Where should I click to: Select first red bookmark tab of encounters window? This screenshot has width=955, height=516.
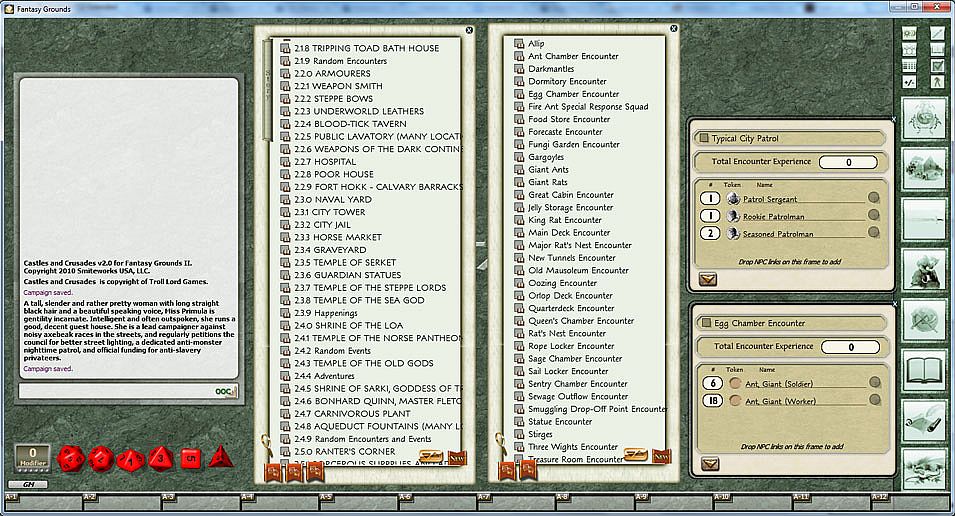507,472
